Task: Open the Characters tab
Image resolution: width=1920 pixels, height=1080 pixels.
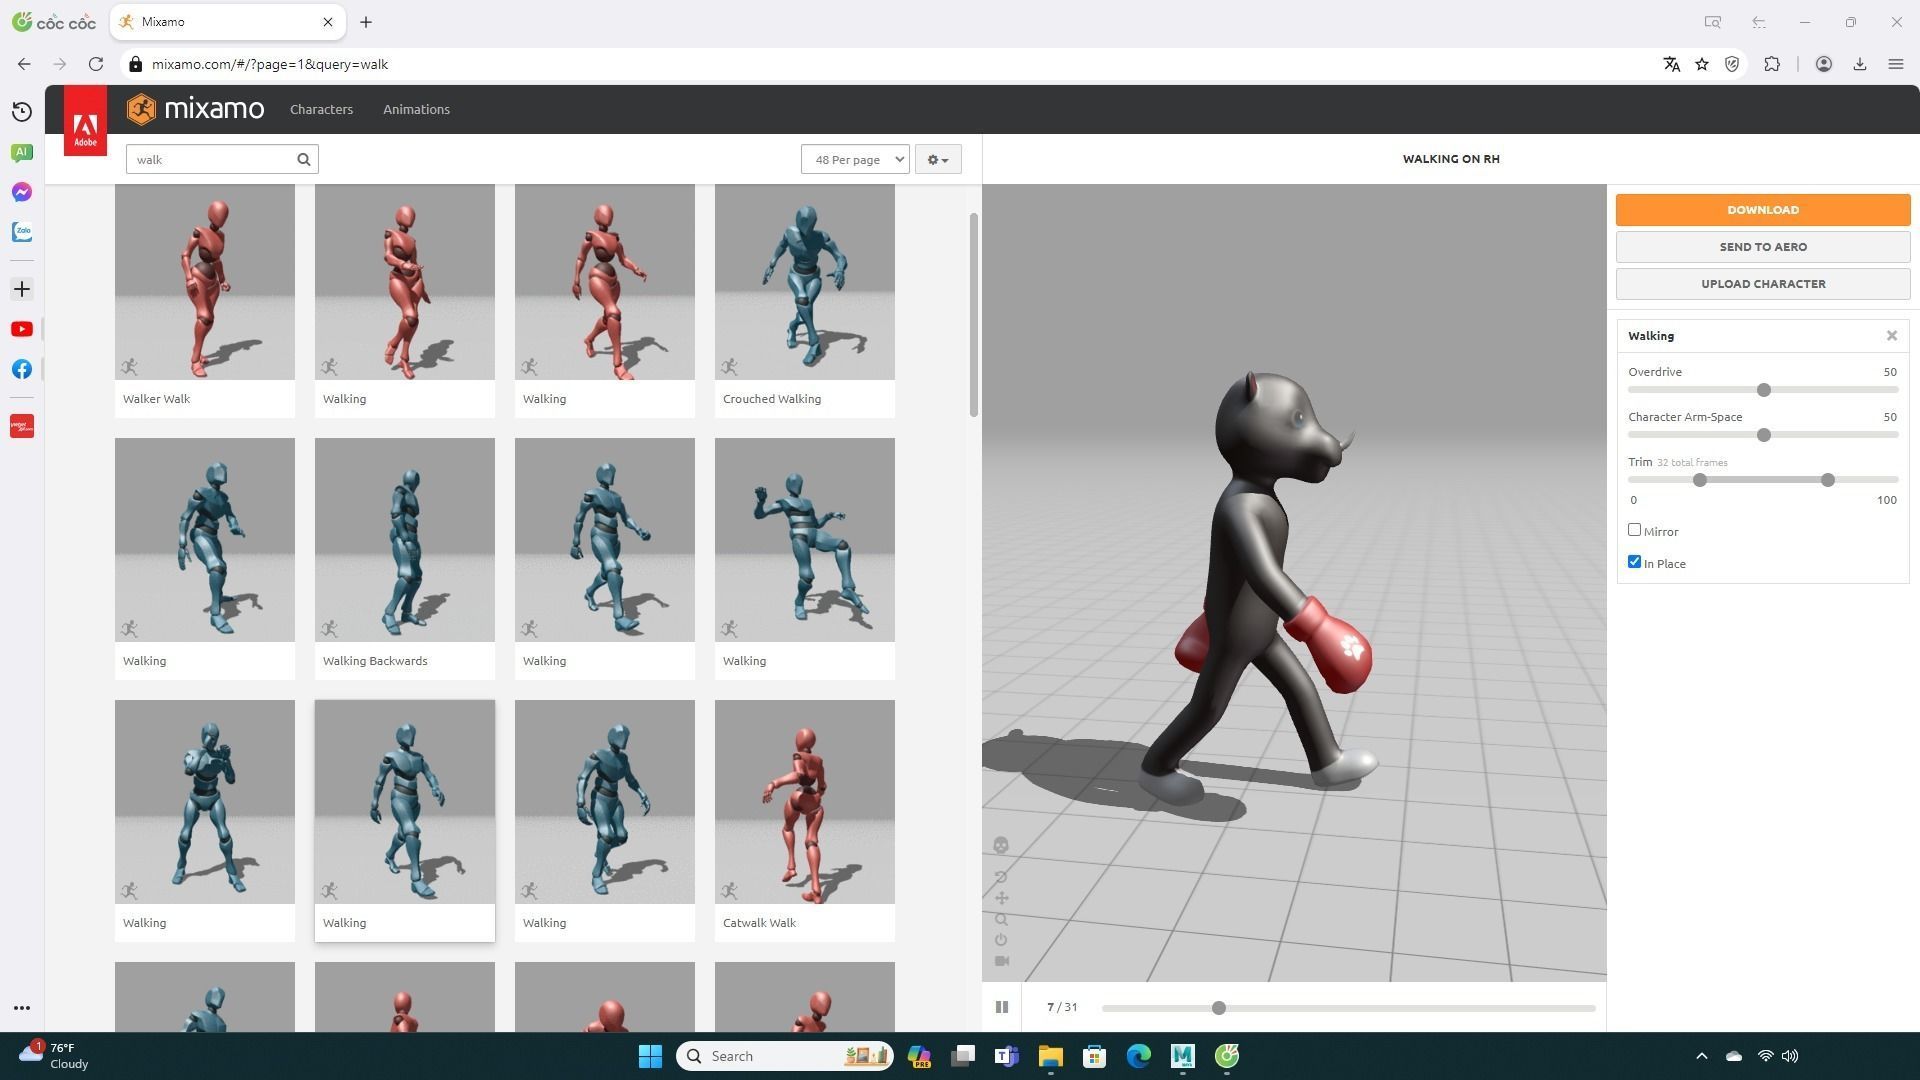Action: pyautogui.click(x=321, y=109)
